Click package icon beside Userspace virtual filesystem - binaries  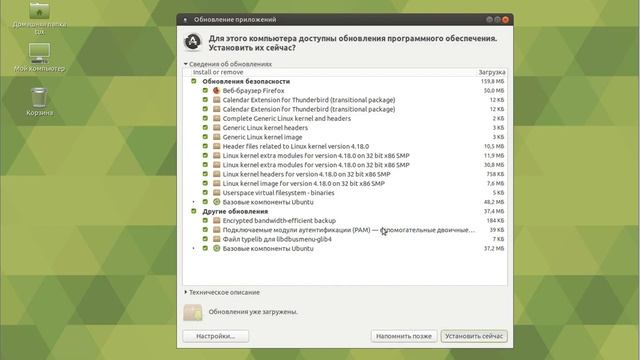(217, 193)
